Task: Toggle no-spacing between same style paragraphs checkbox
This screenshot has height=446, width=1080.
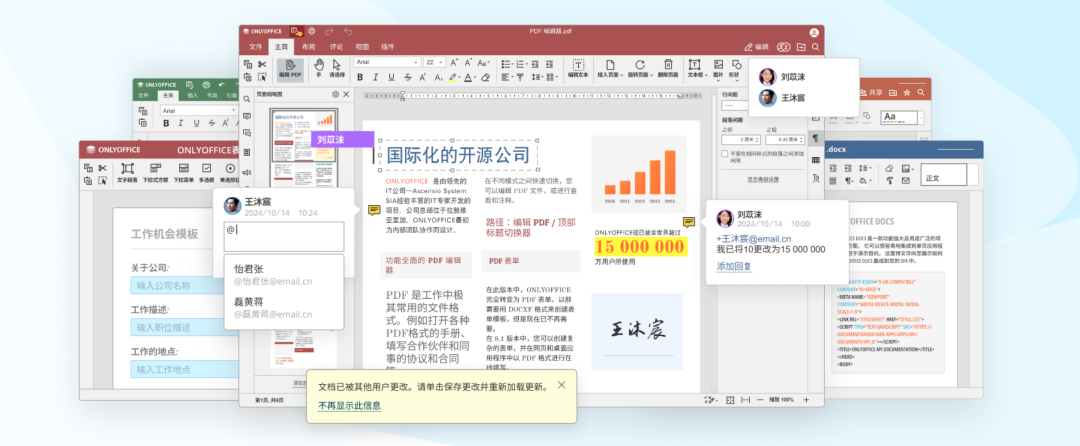Action: (x=724, y=153)
